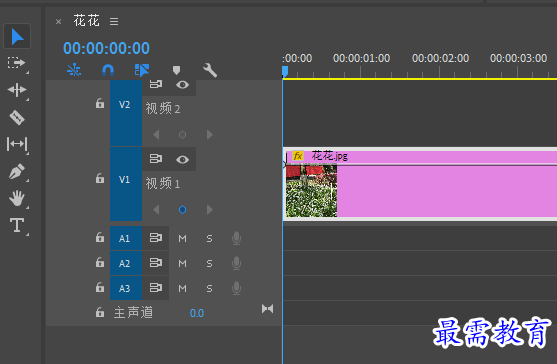This screenshot has height=364, width=557.
Task: Select the Selection tool arrow
Action: [17, 36]
